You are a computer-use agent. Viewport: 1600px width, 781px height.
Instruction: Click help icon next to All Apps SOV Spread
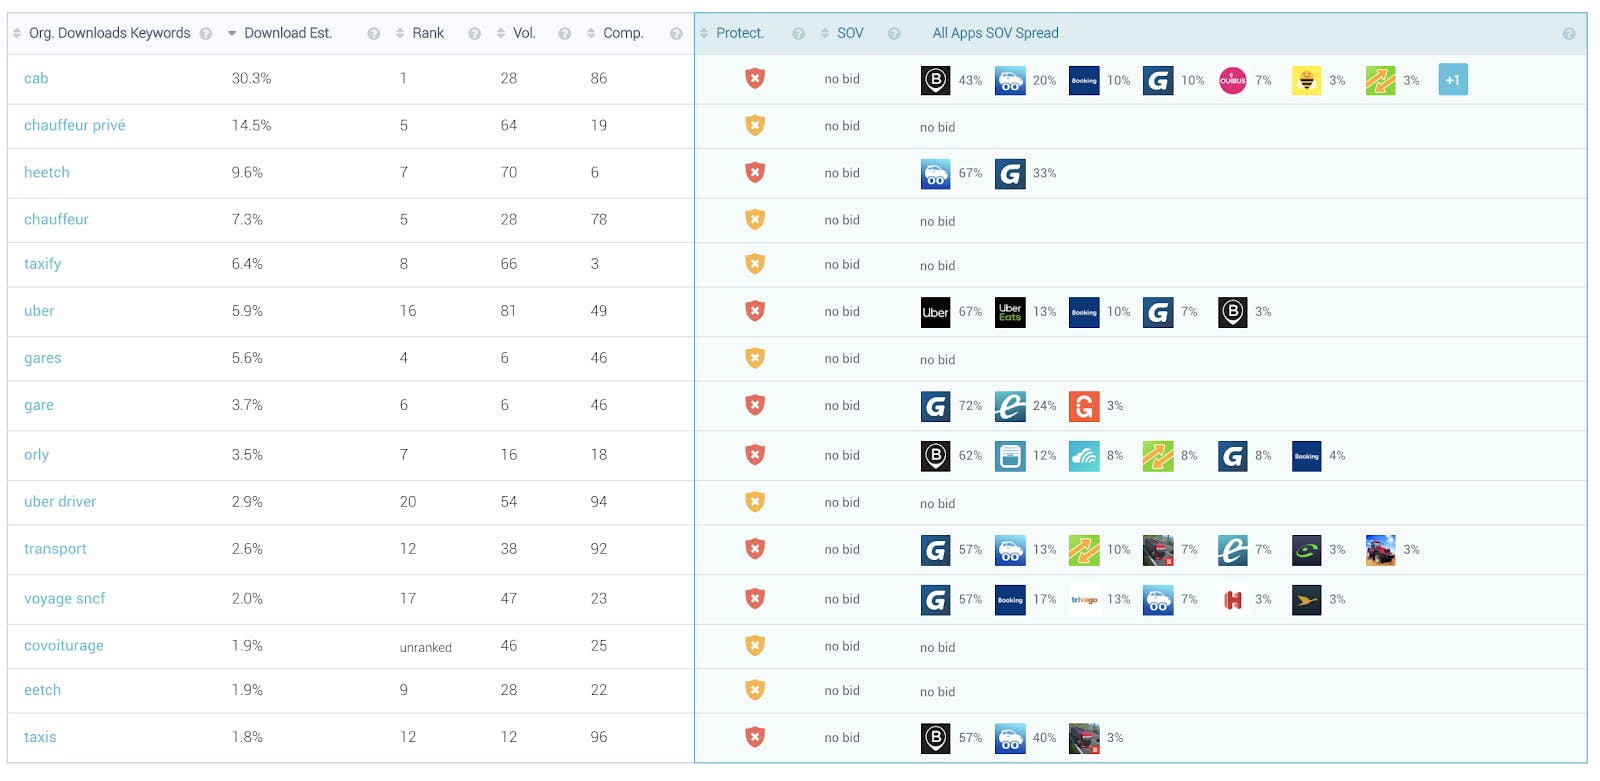[x=1569, y=34]
